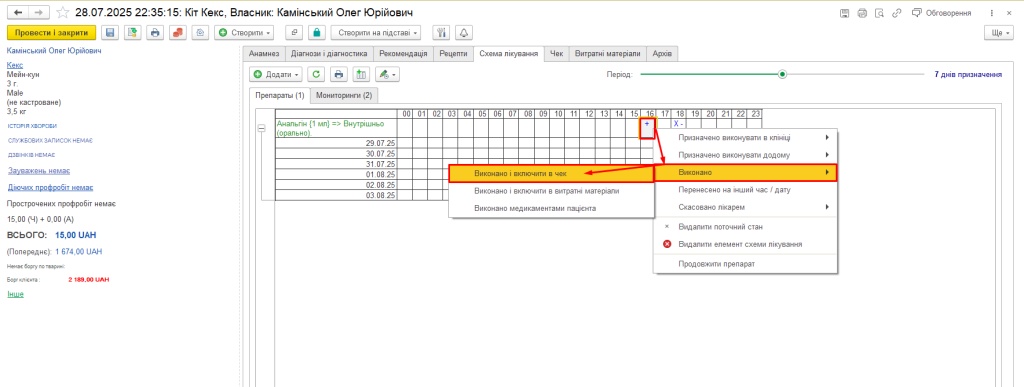
Task: Click the tag icon next to the Створити button
Action: [200, 32]
